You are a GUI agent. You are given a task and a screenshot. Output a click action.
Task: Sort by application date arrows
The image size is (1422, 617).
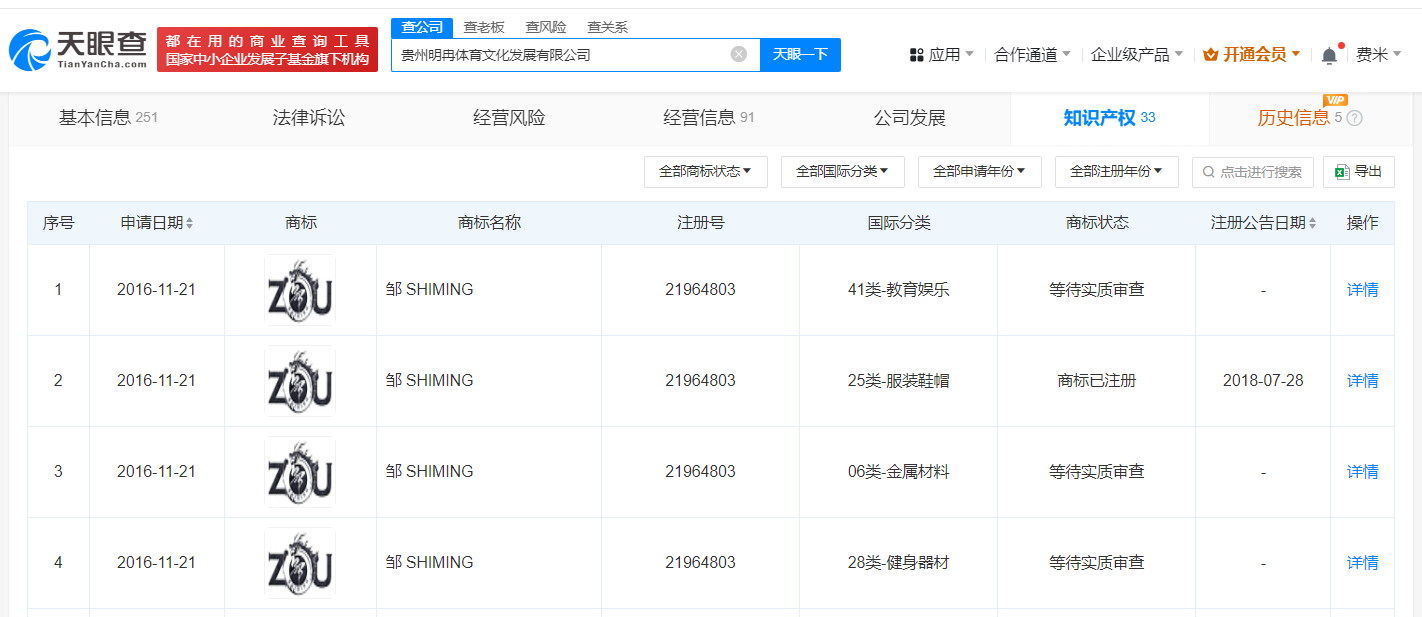[x=190, y=224]
